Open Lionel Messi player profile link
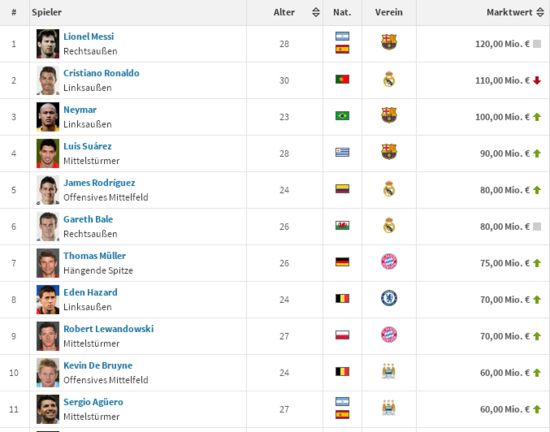The height and width of the screenshot is (432, 550). tap(89, 36)
